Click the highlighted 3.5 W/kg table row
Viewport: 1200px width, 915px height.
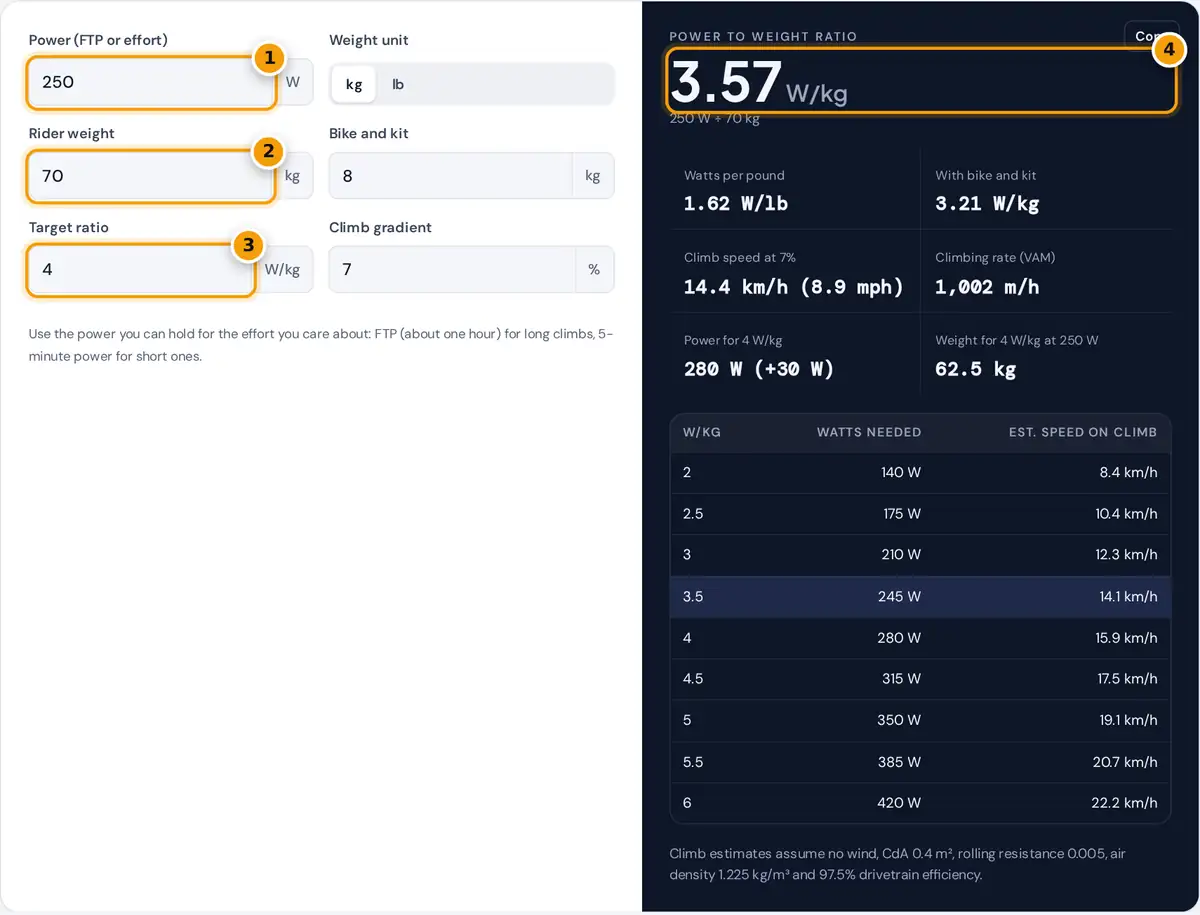click(x=920, y=596)
